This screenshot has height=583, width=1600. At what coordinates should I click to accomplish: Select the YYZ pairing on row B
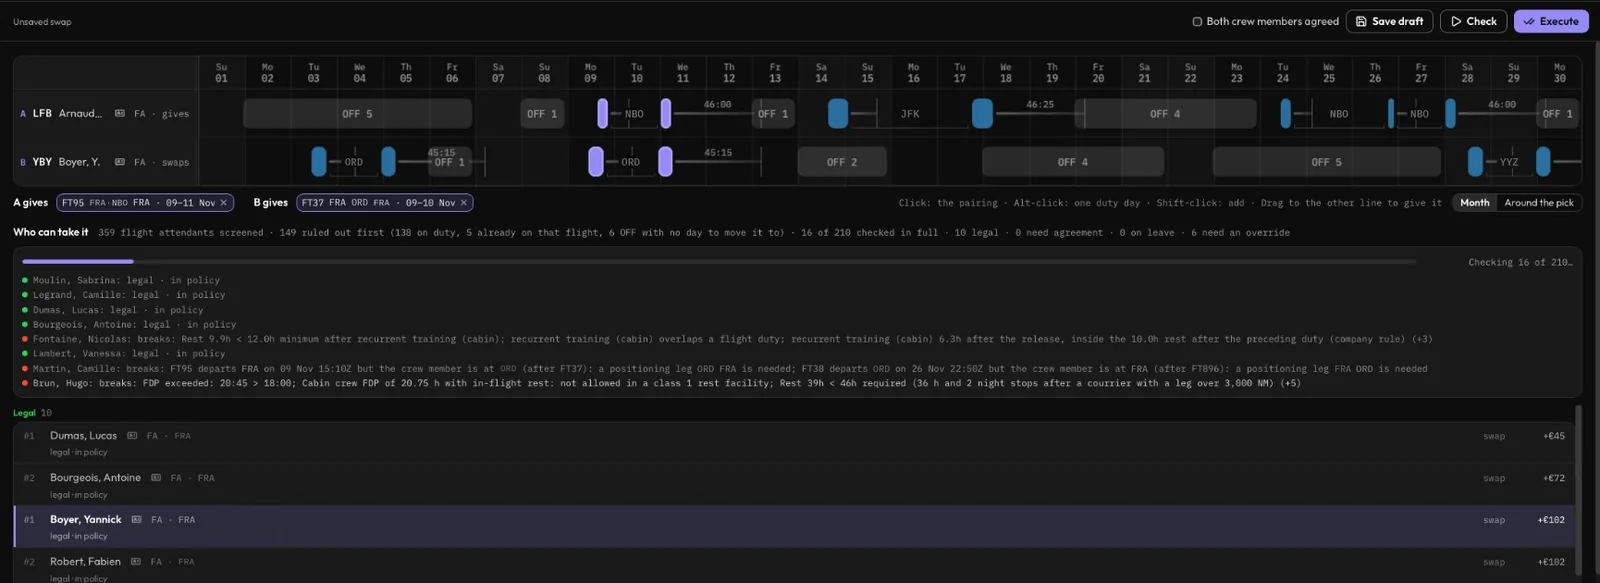click(x=1508, y=162)
